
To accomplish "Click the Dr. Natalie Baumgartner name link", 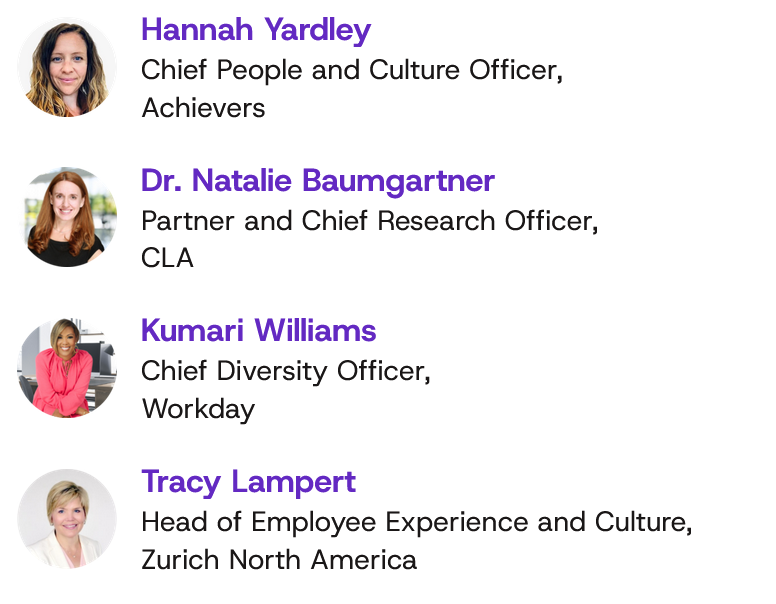I will tap(318, 181).
